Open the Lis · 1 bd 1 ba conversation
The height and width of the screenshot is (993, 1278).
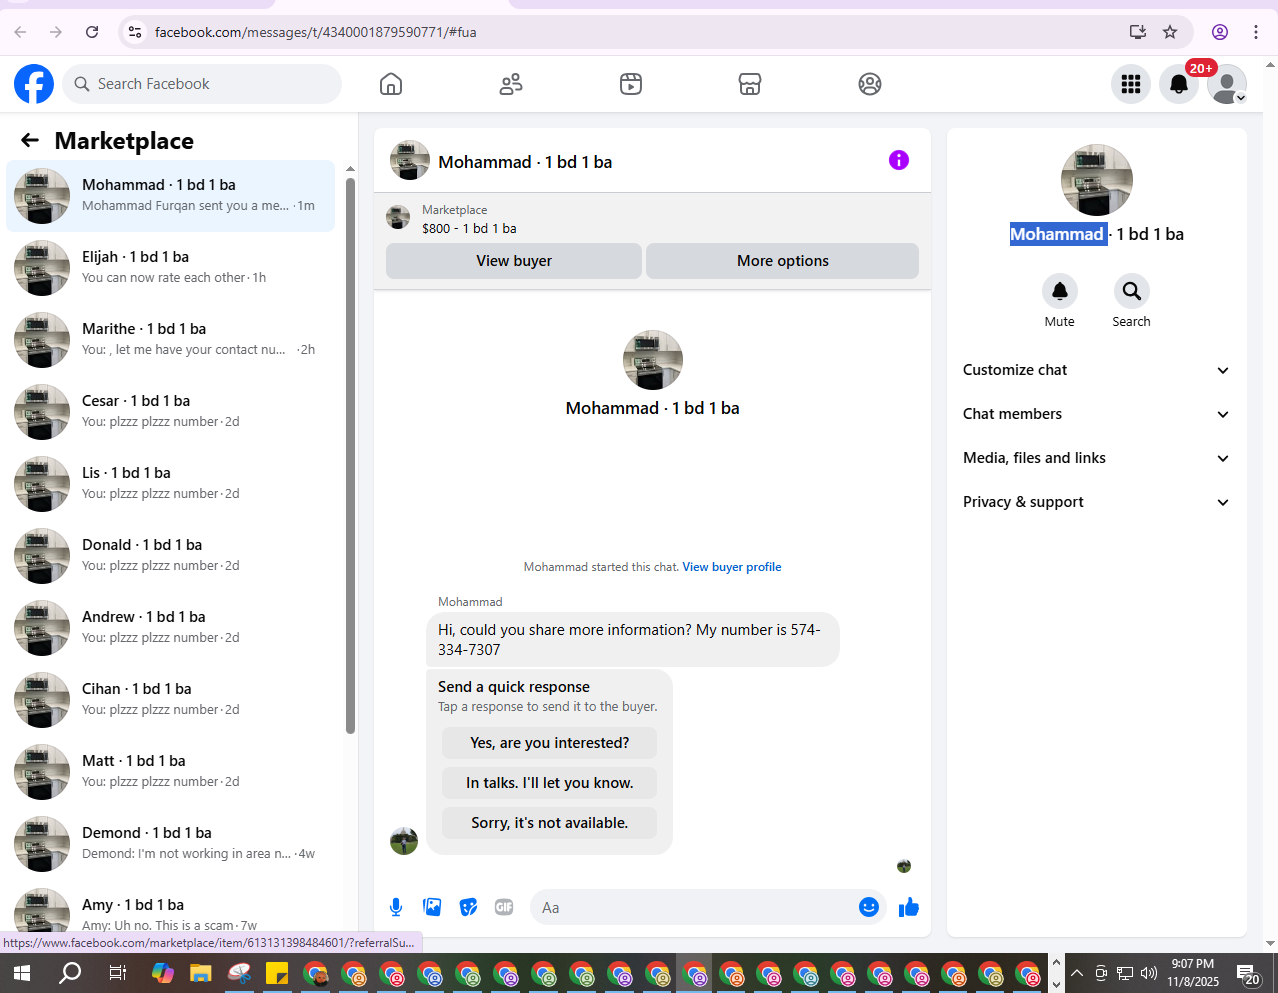[x=171, y=484]
